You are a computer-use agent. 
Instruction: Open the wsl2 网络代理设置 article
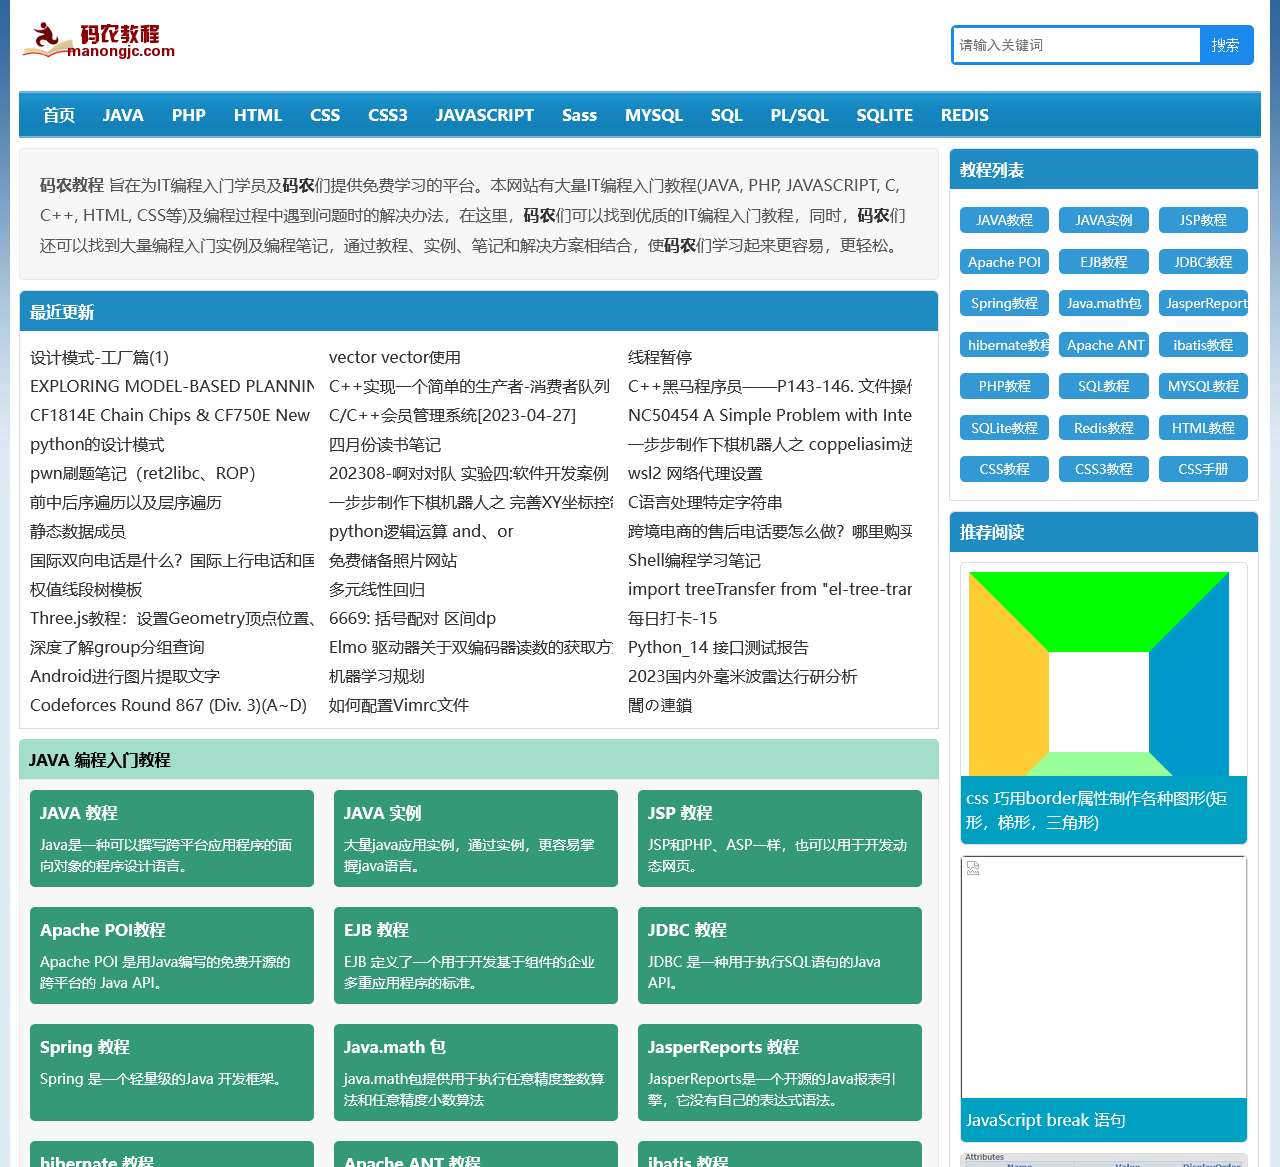(x=695, y=473)
